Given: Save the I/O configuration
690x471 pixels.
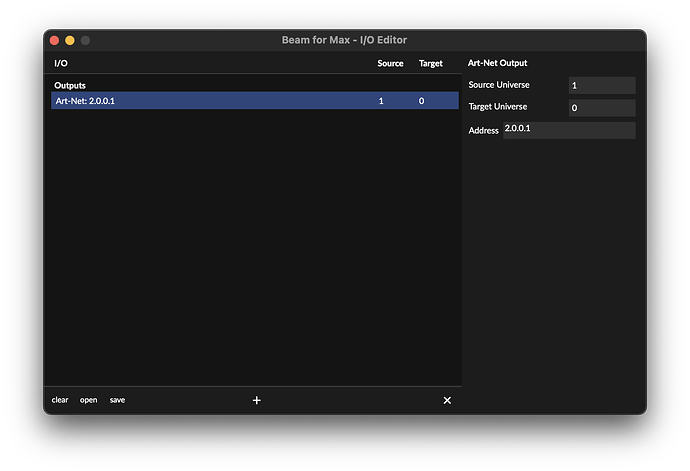Looking at the screenshot, I should [x=117, y=400].
